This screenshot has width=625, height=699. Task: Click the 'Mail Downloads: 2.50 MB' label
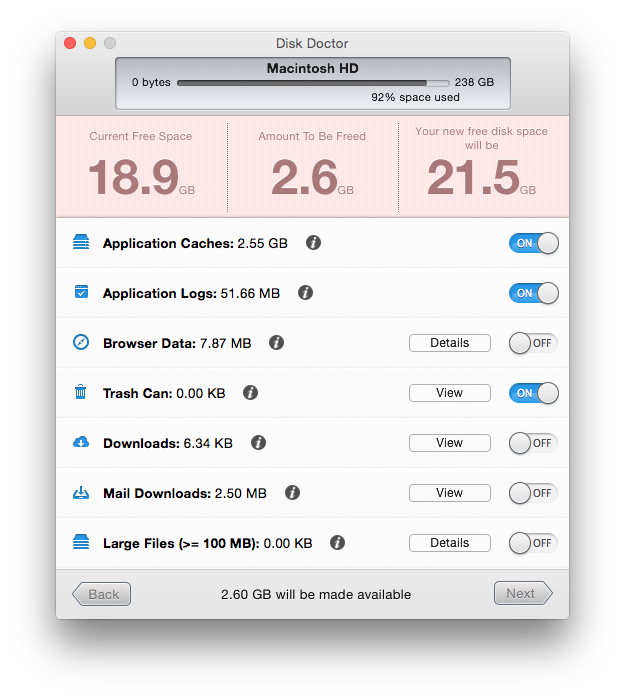tap(185, 493)
